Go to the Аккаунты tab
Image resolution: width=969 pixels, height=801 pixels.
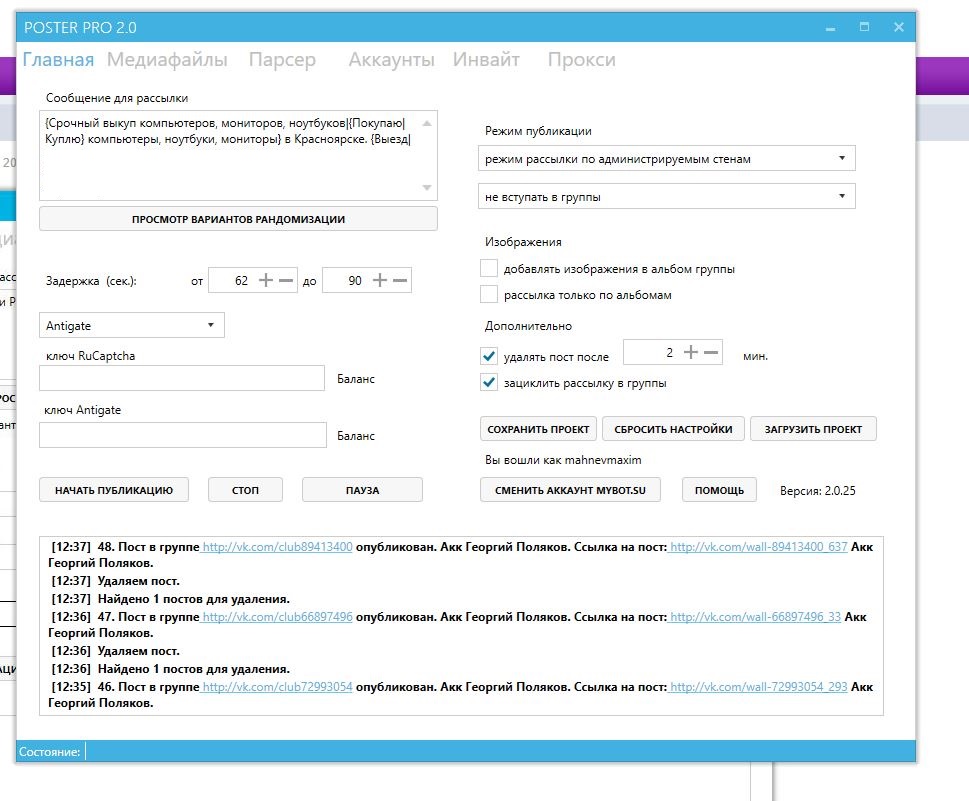point(392,60)
